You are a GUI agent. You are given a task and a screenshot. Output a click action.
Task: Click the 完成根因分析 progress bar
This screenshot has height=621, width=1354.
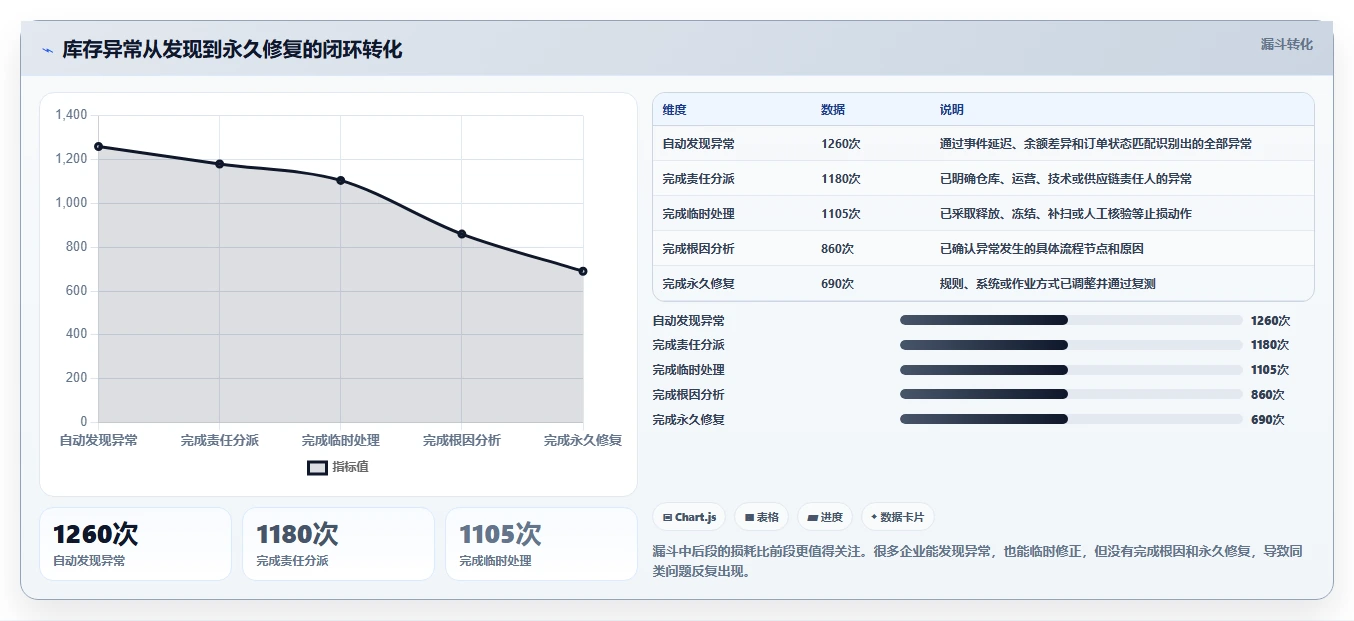1071,394
